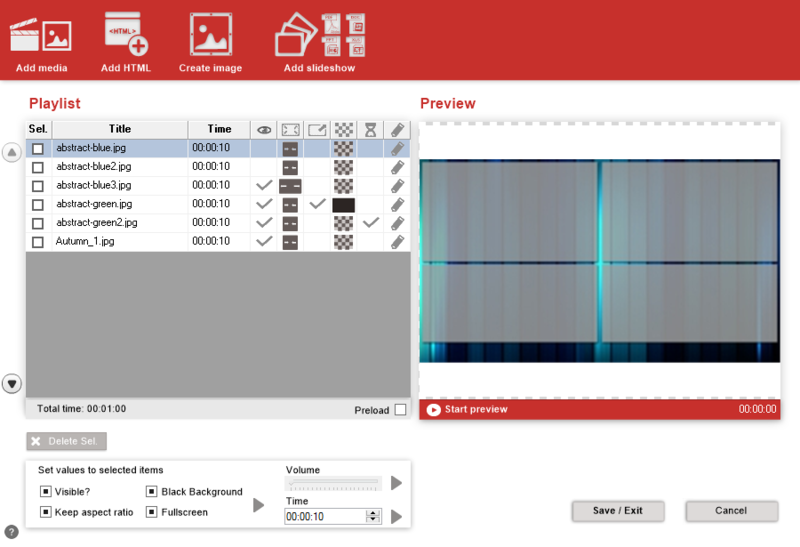This screenshot has height=547, width=800.
Task: Click time cell of abstract-blue2.jpg
Action: (x=219, y=167)
